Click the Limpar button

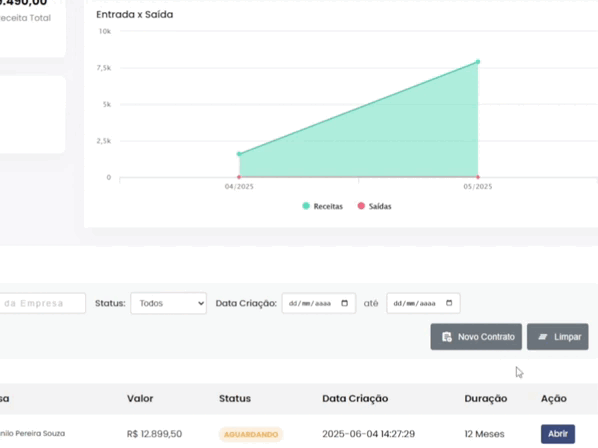click(558, 337)
